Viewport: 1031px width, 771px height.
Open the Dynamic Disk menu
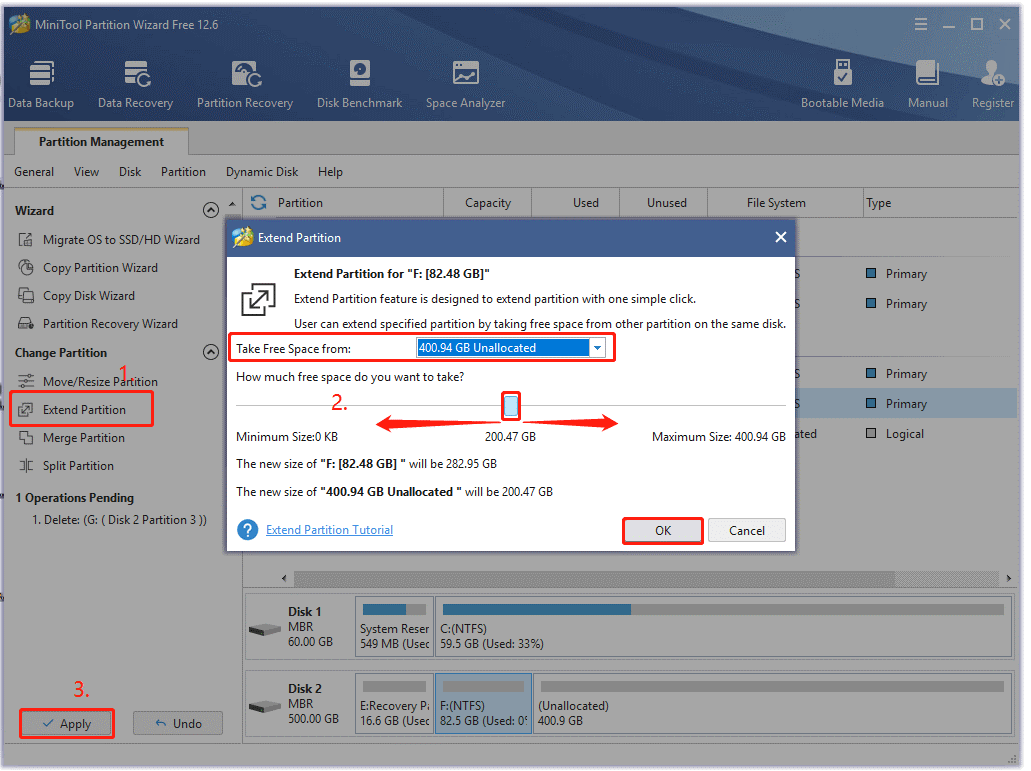[x=261, y=171]
